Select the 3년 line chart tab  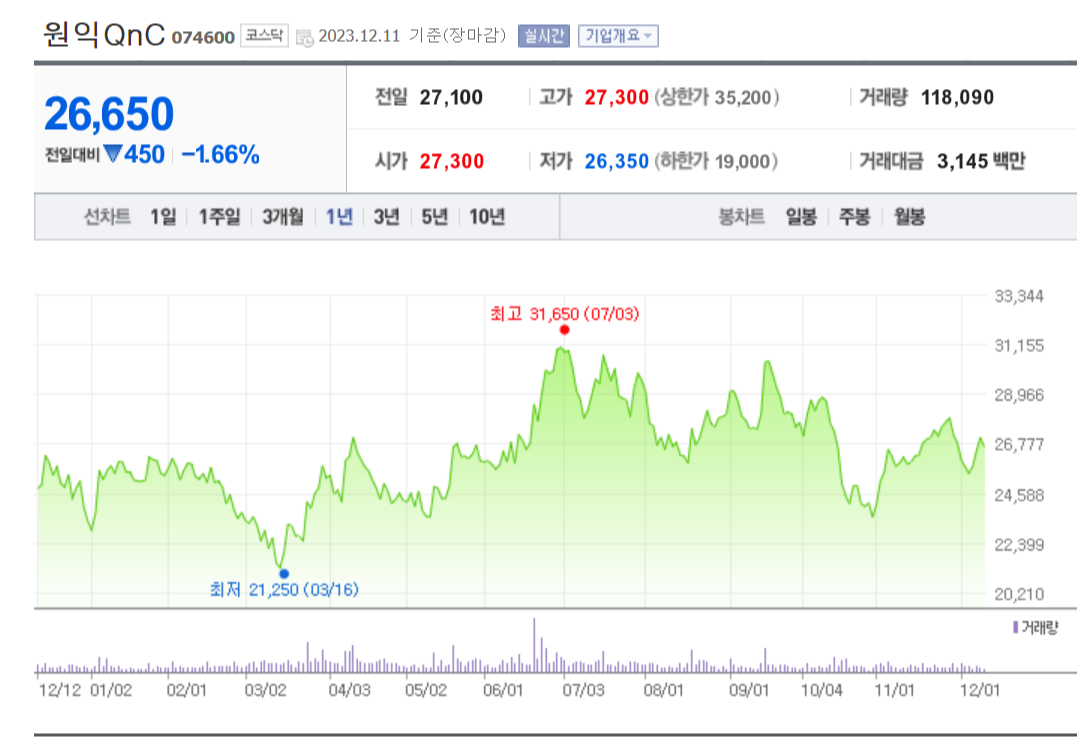click(x=387, y=217)
